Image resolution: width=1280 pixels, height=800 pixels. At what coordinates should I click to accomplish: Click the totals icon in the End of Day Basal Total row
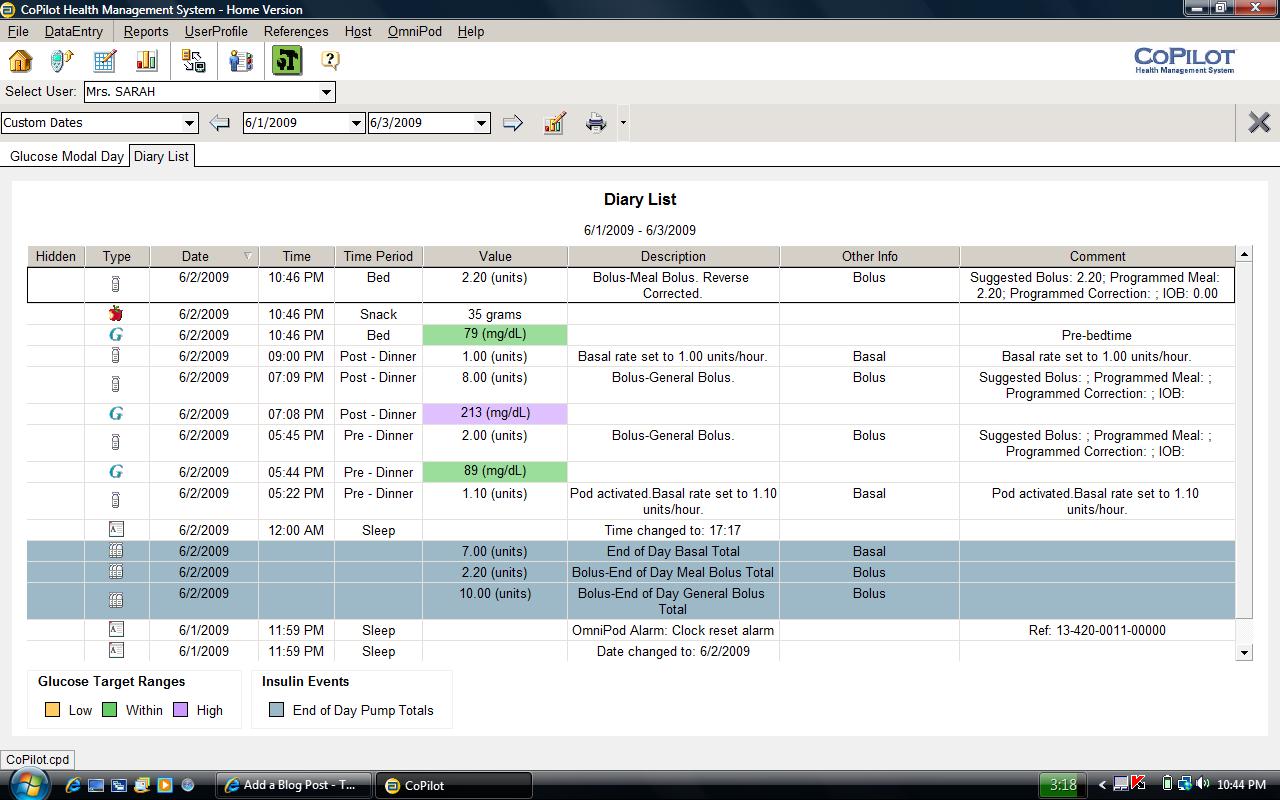[x=116, y=551]
